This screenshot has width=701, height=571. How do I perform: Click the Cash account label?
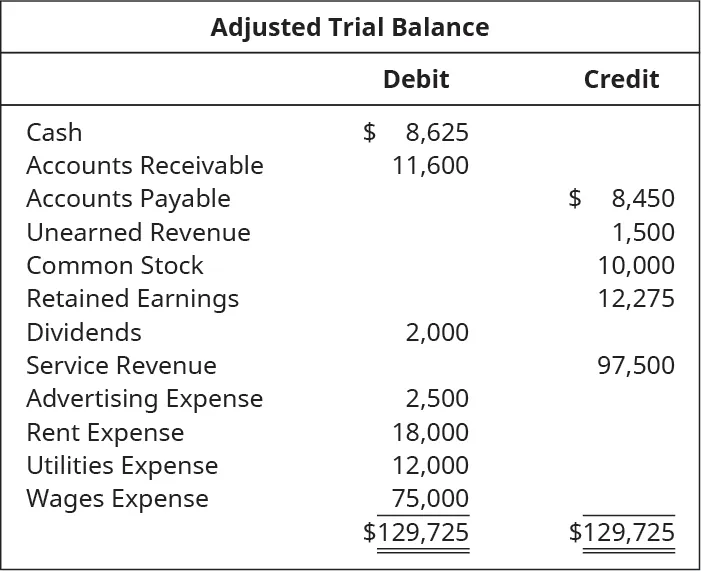(x=54, y=132)
